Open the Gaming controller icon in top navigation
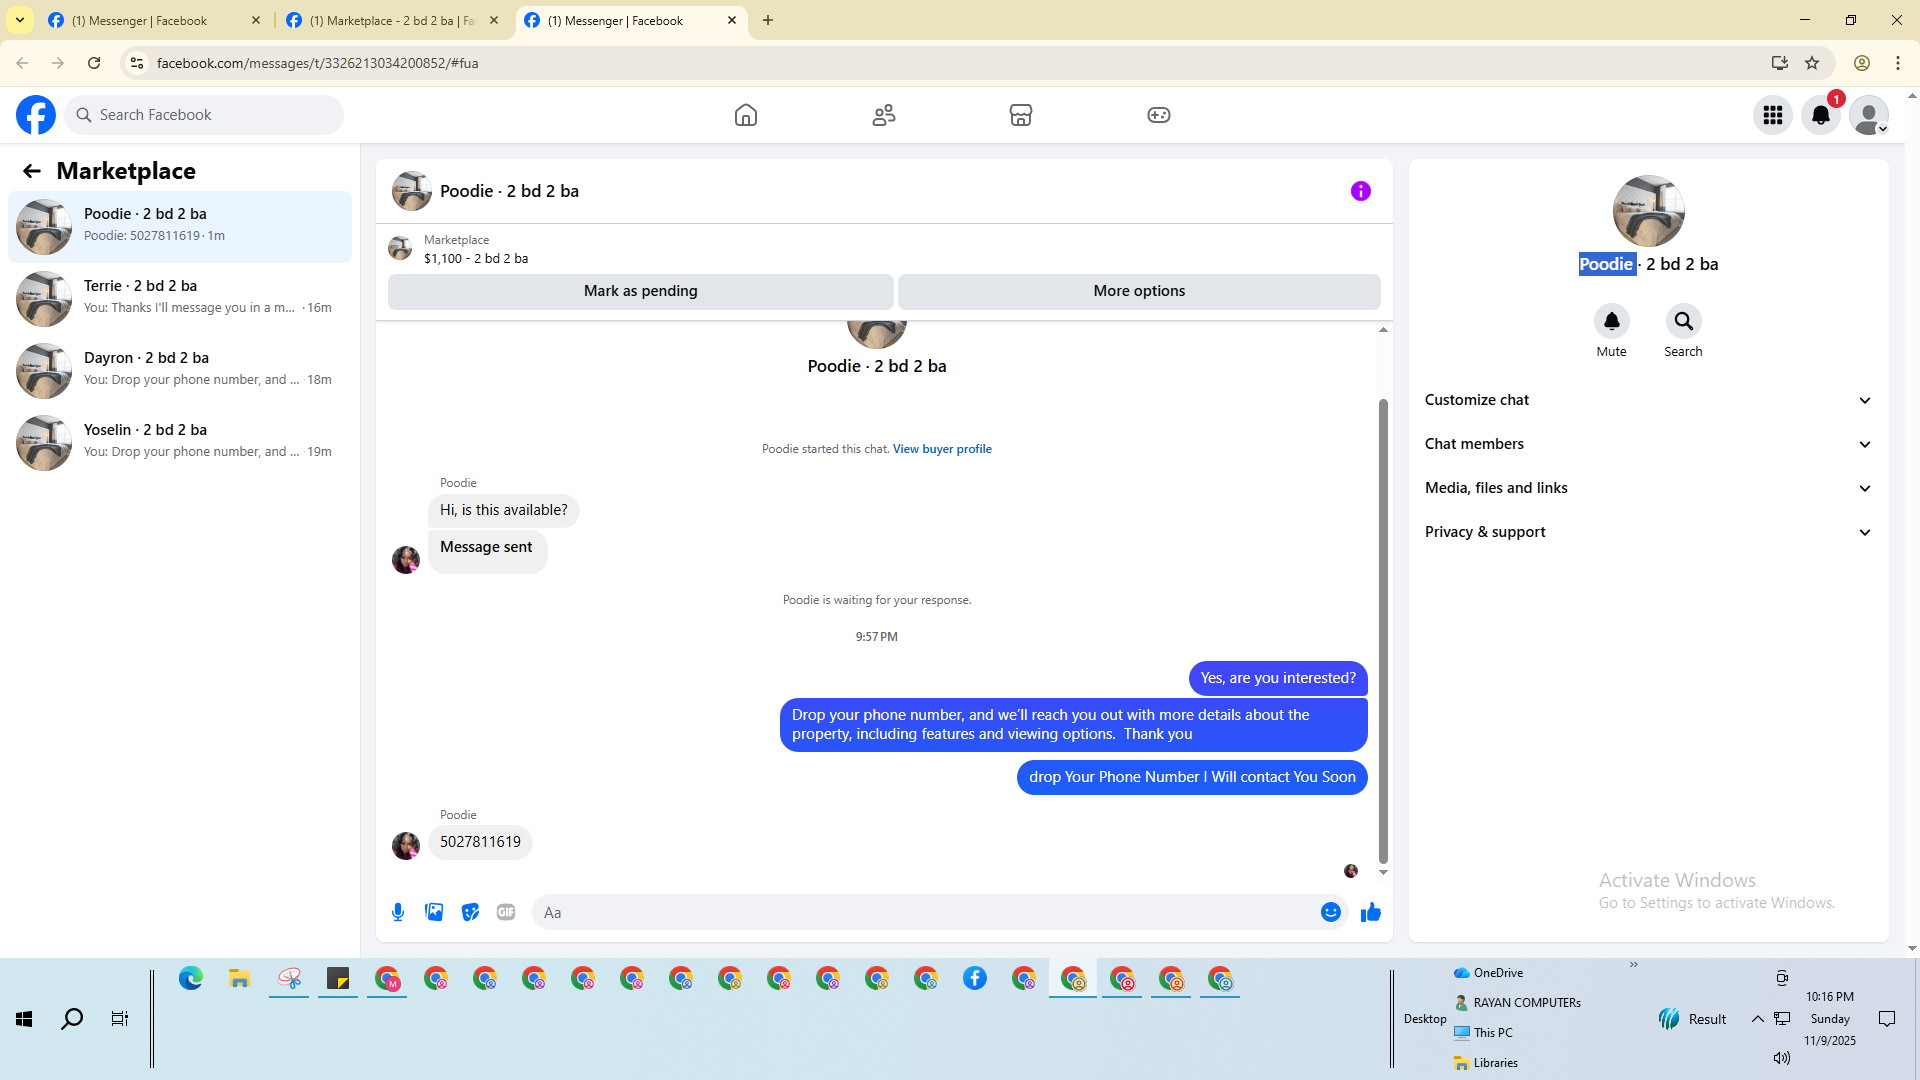Screen dimensions: 1920x1080 [1159, 115]
